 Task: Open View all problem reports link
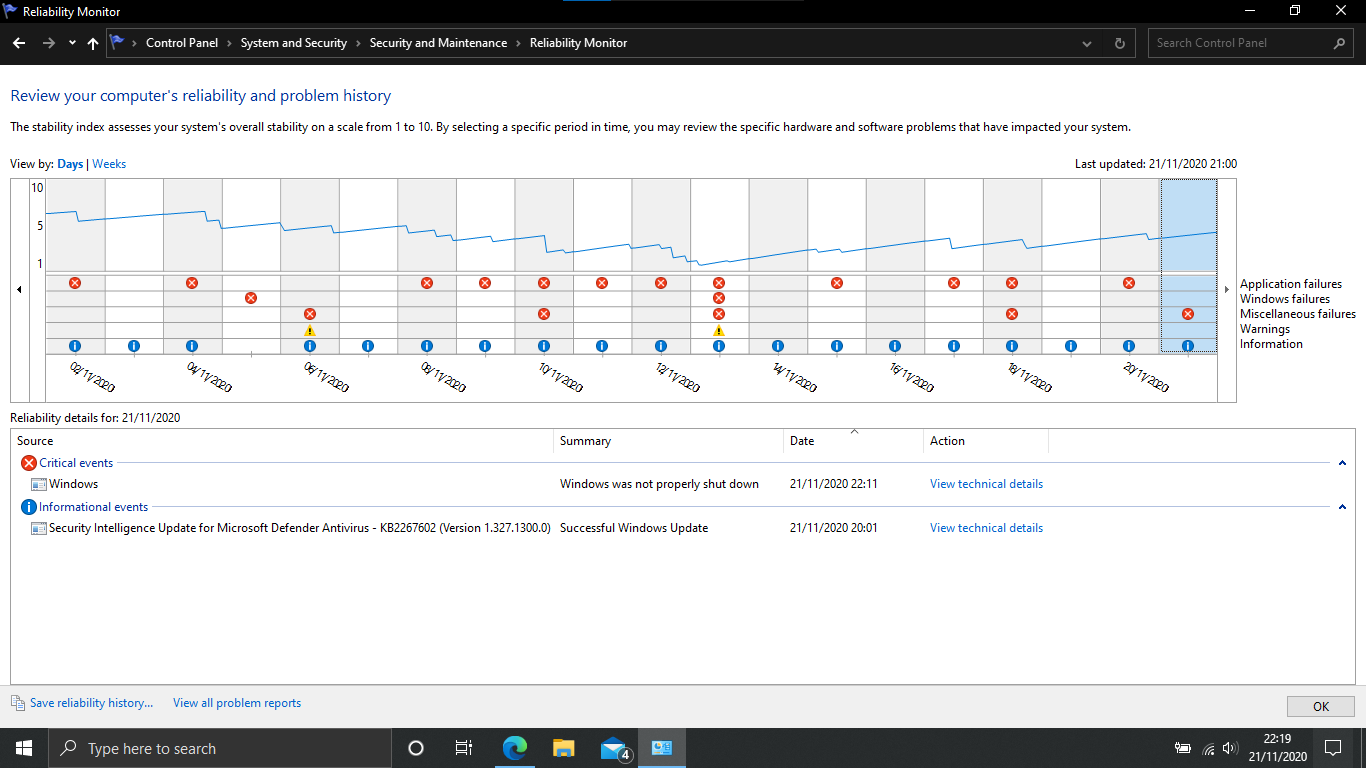(x=237, y=703)
